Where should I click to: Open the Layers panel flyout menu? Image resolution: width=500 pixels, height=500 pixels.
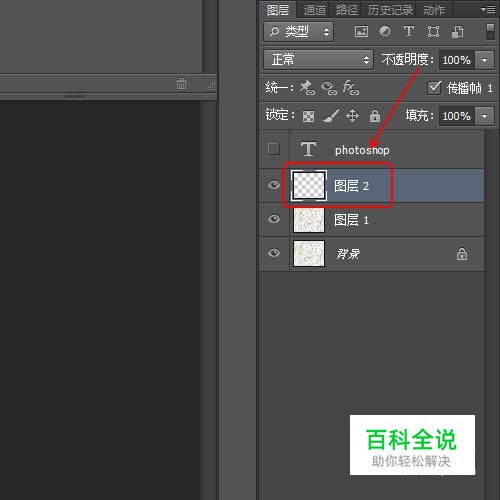(x=488, y=10)
